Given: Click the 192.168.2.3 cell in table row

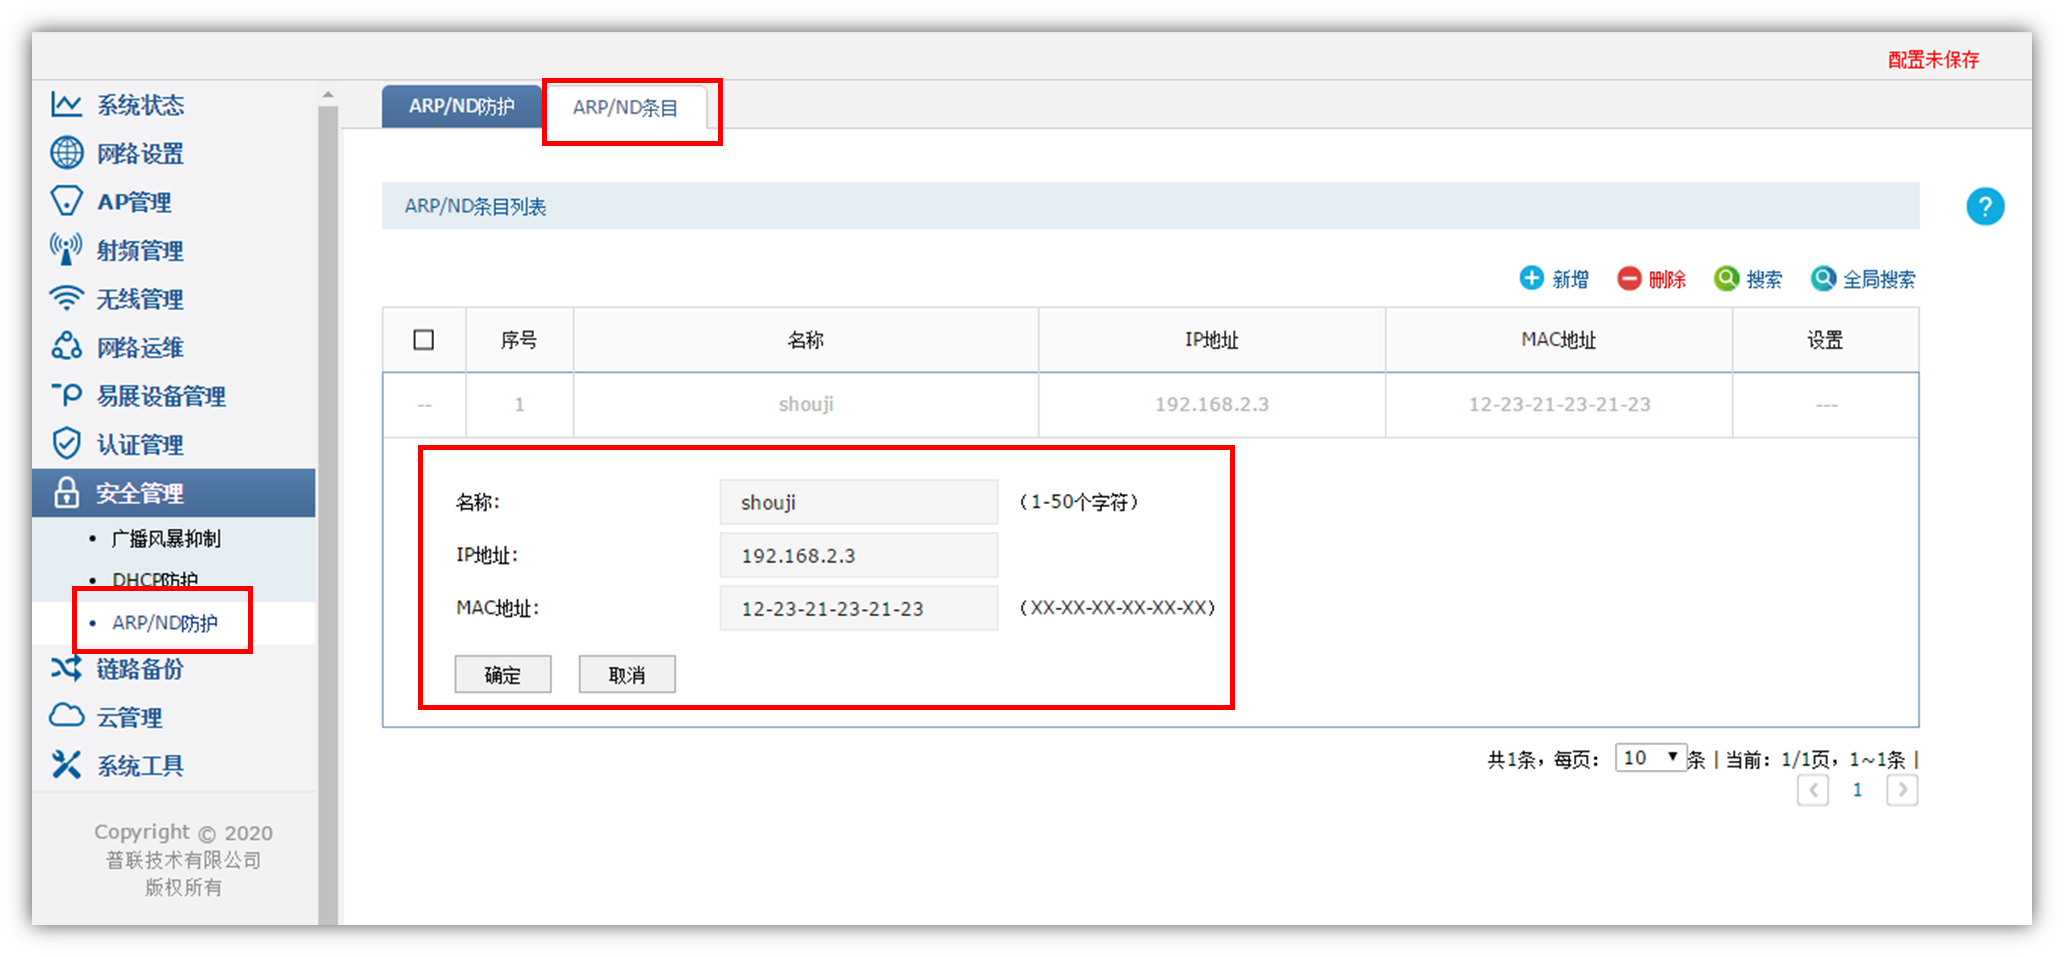Looking at the screenshot, I should (1212, 404).
